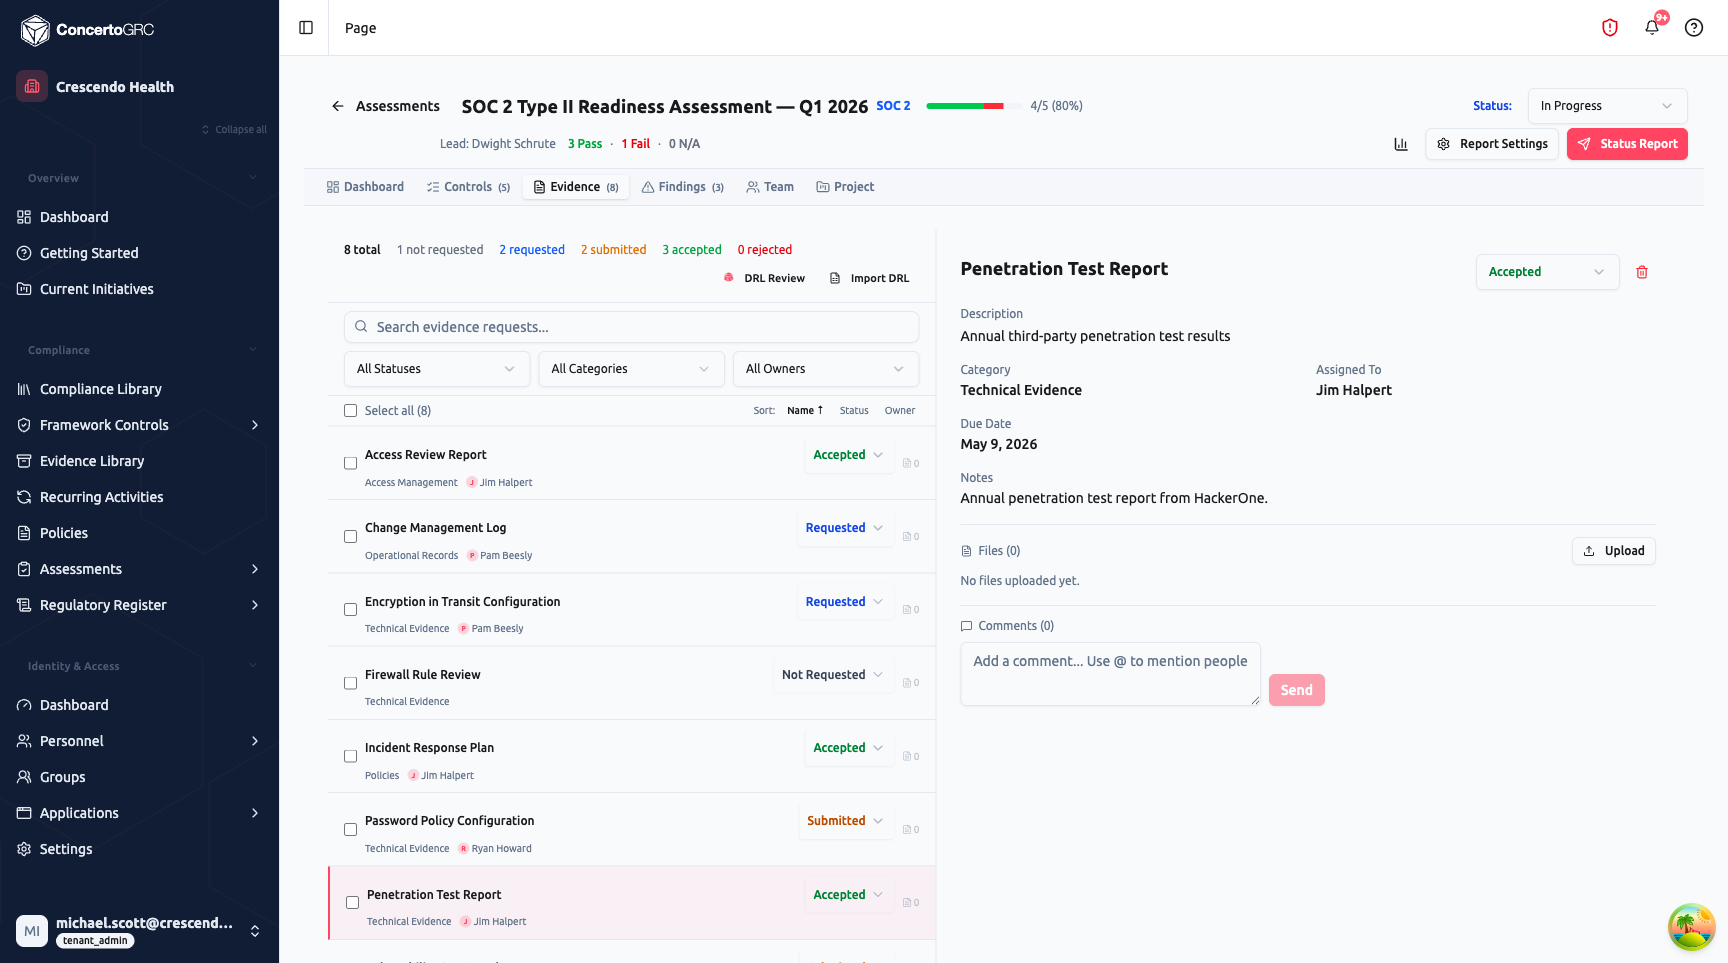Viewport: 1728px width, 963px height.
Task: Check the Select all (8) checkbox
Action: coord(350,411)
